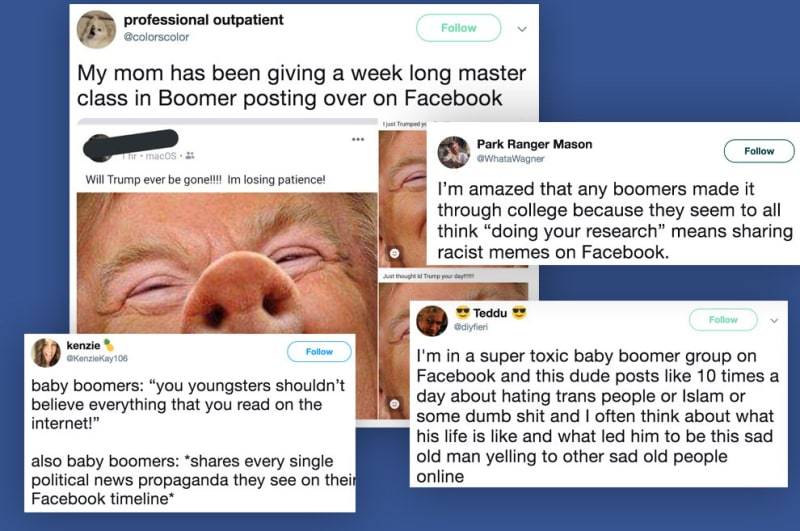Open the @diyfieri handle

tap(471, 327)
